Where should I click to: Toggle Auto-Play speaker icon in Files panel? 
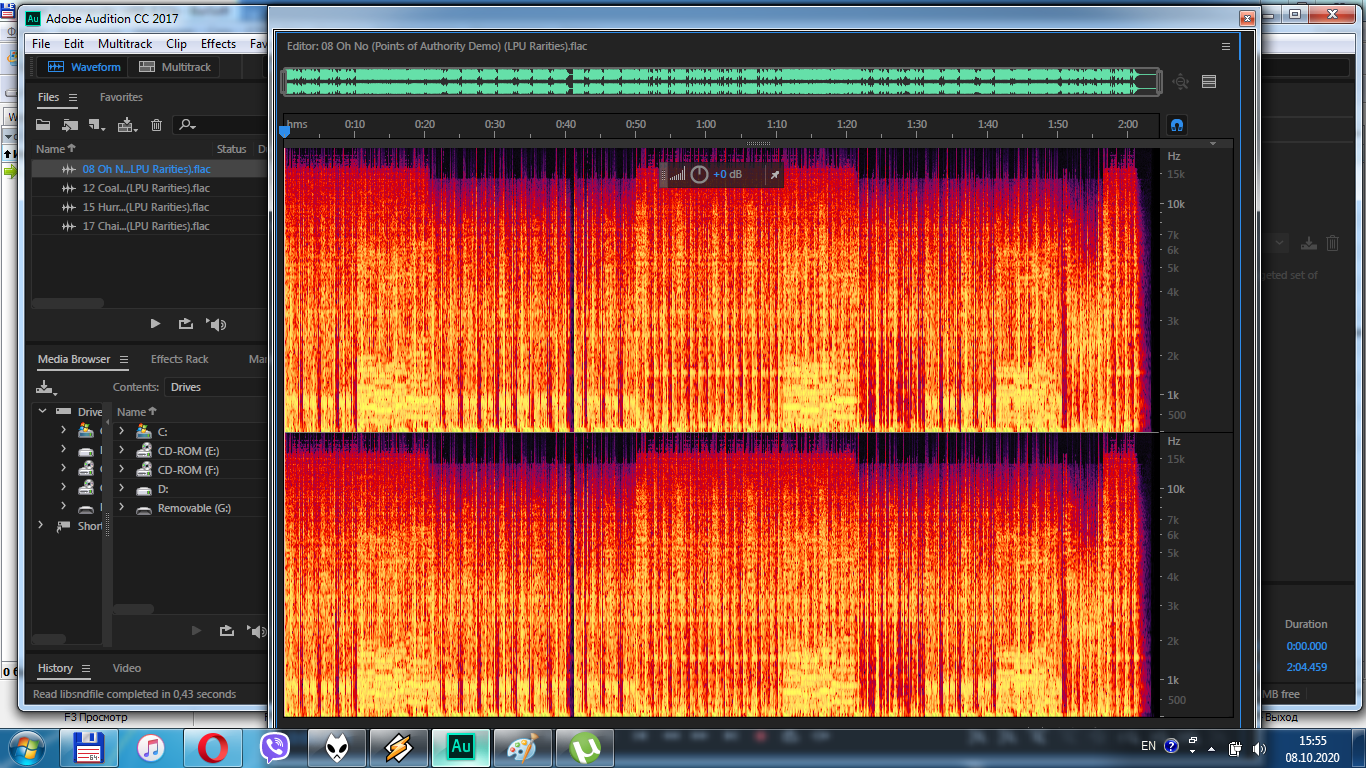[x=216, y=324]
